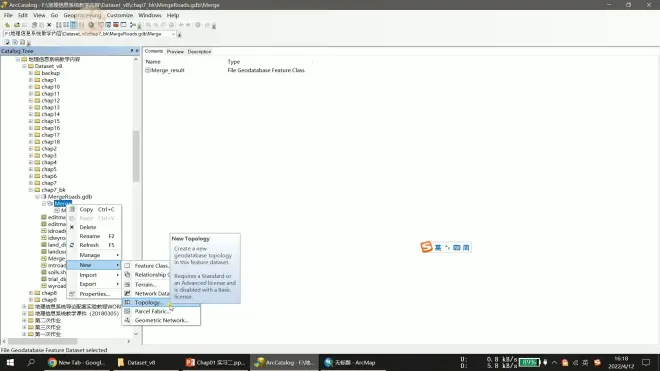Switch contents view to List mode
Screen dimensions: 660x371
[x=66, y=25]
